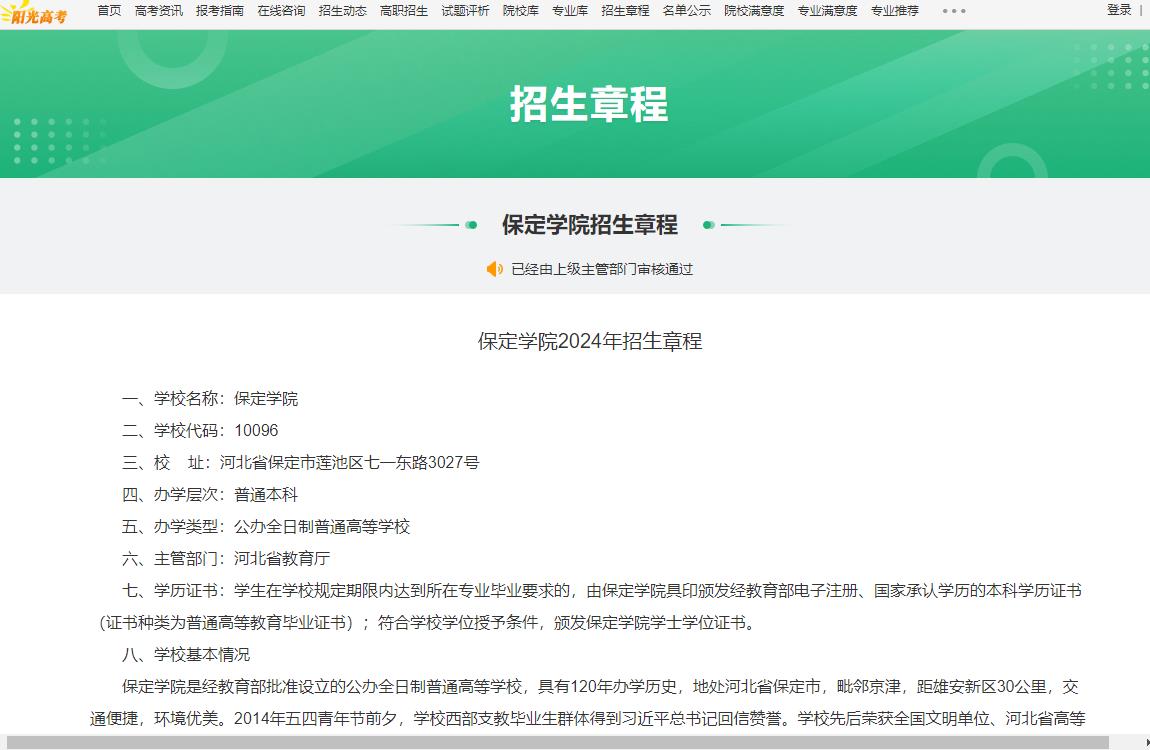This screenshot has width=1150, height=750.
Task: Select the 招生章程 navigation item
Action: pos(625,11)
